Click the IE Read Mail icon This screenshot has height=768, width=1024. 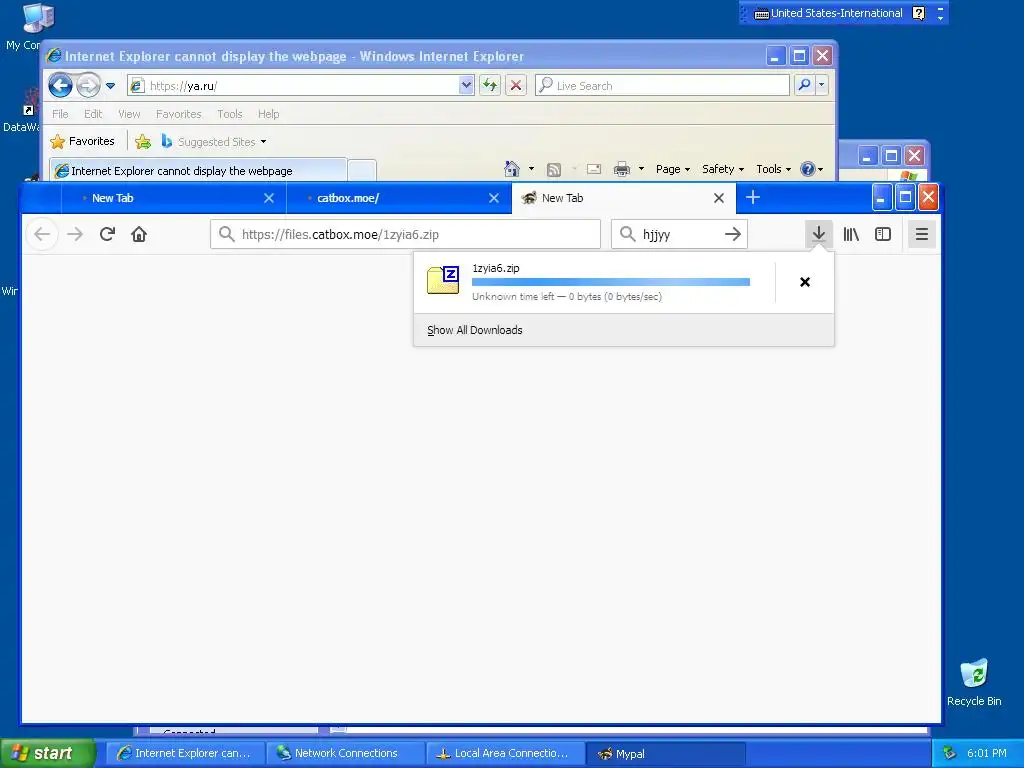pyautogui.click(x=594, y=169)
